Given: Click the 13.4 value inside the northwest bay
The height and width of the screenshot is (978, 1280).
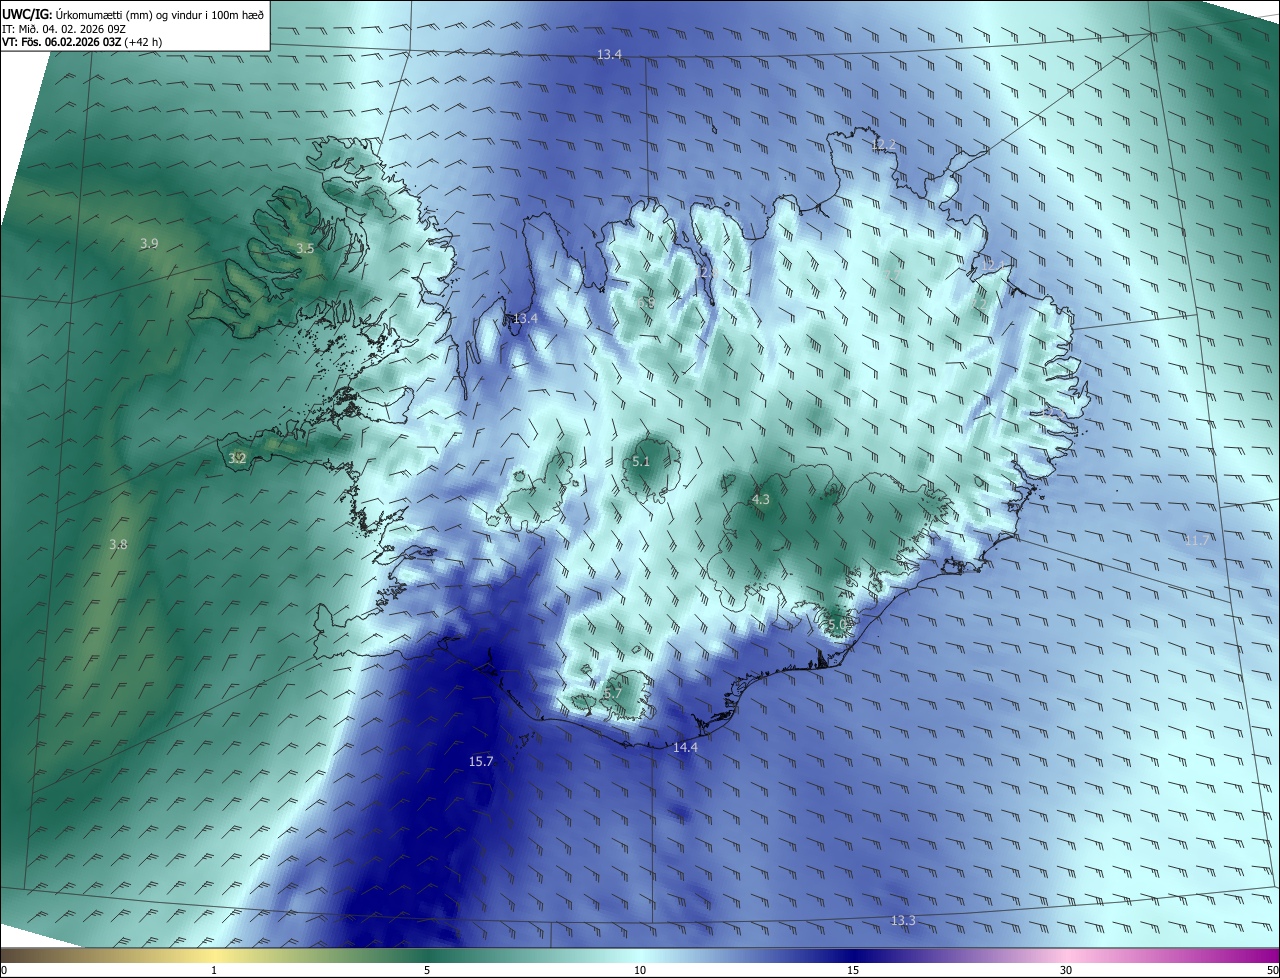Looking at the screenshot, I should pyautogui.click(x=525, y=319).
